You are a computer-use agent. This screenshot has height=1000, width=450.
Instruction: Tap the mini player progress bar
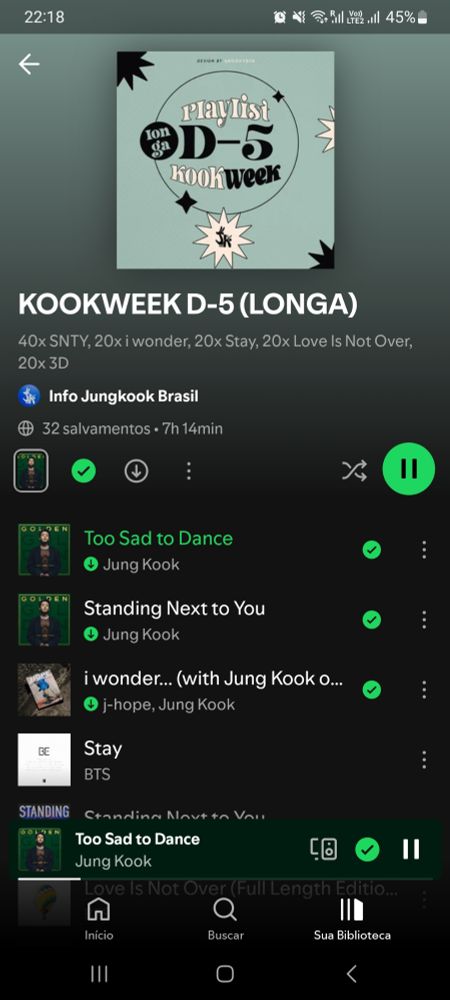[x=225, y=879]
